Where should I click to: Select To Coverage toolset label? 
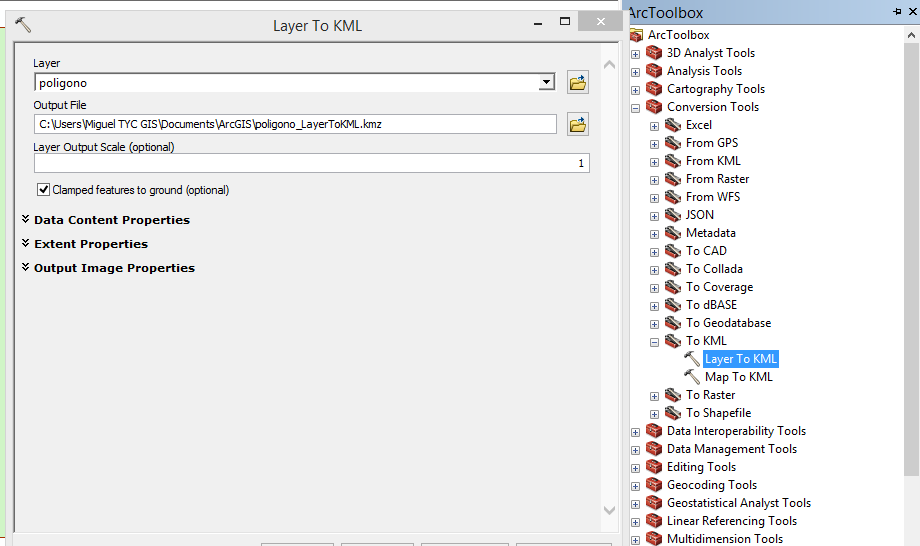point(719,287)
